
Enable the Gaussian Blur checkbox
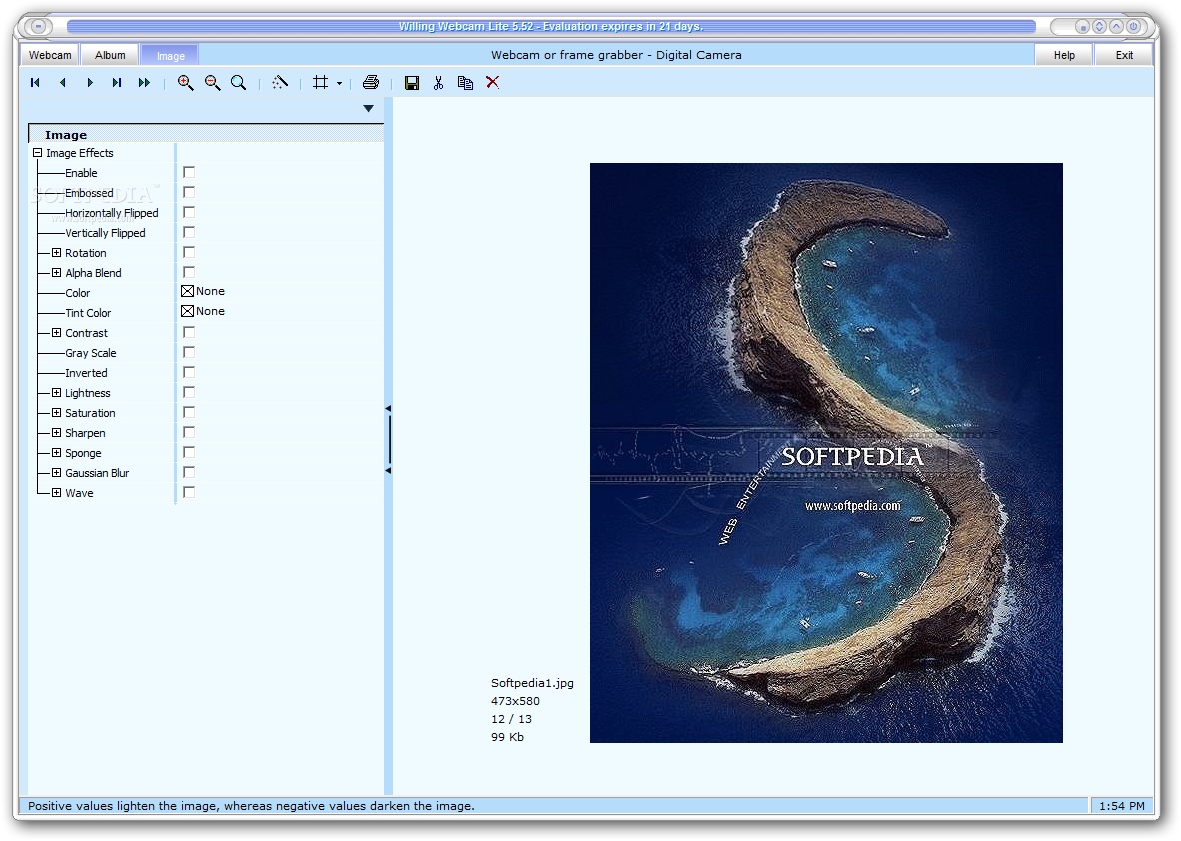pyautogui.click(x=189, y=472)
